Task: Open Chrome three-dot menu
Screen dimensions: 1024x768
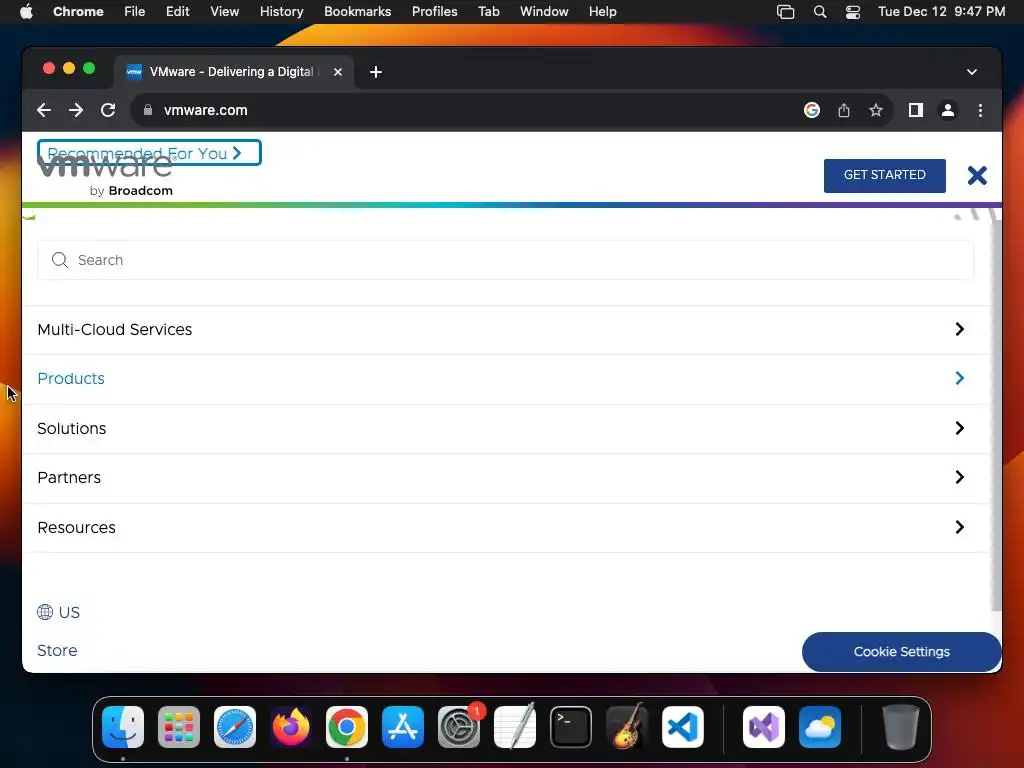Action: [x=980, y=110]
